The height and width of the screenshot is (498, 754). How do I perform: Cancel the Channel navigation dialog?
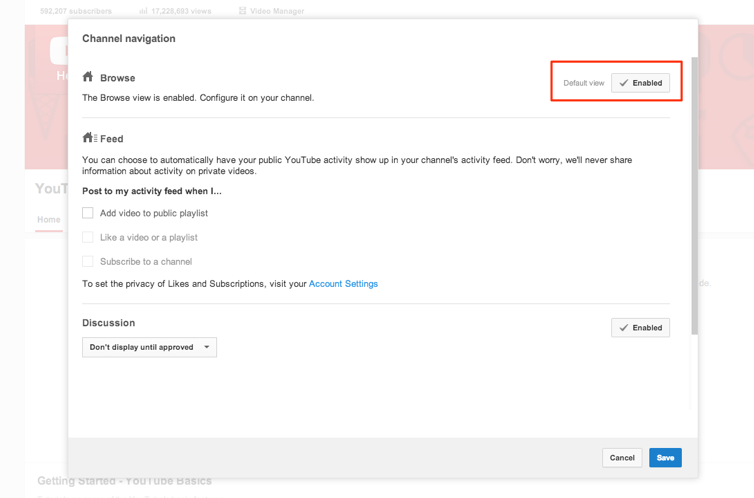(x=622, y=457)
